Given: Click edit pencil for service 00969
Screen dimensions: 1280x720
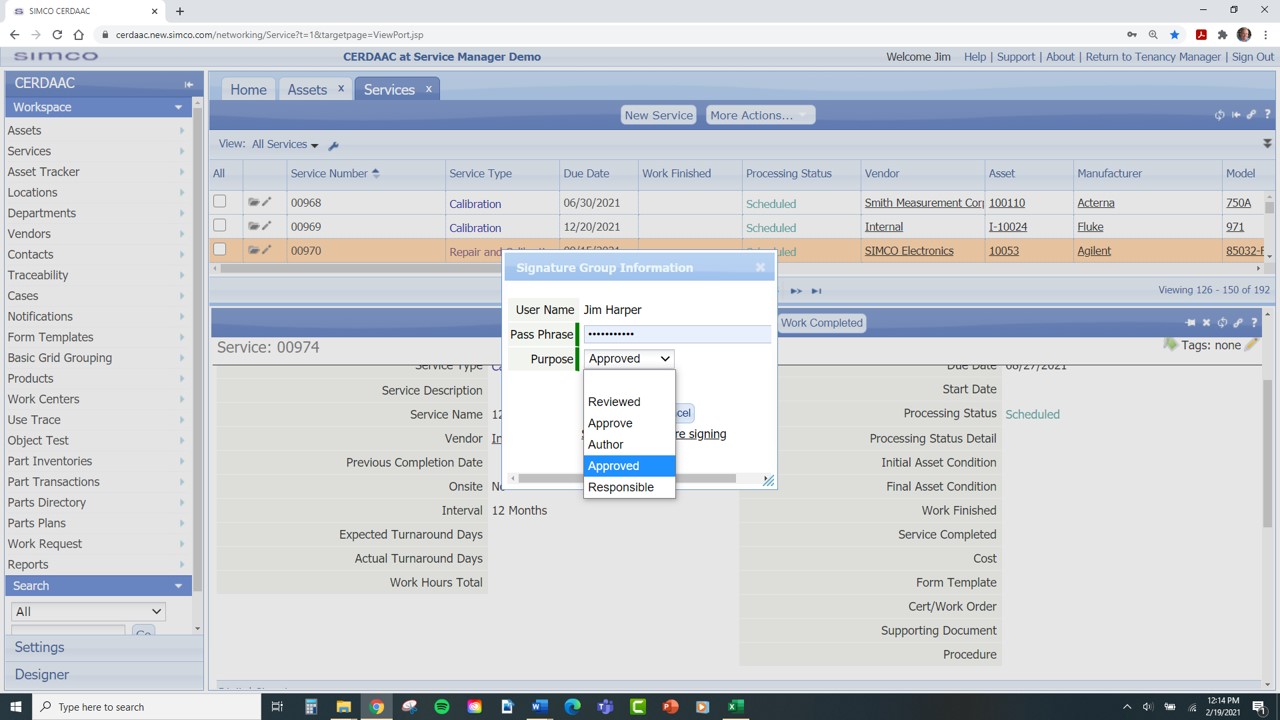Looking at the screenshot, I should (x=267, y=226).
